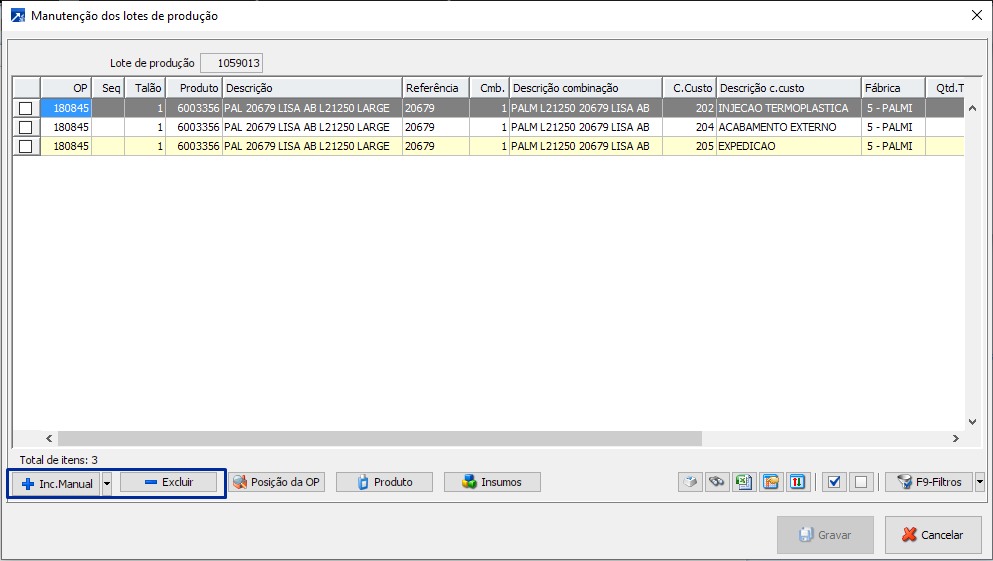Select highlighted OP 180845 cell in first row

tap(66, 108)
